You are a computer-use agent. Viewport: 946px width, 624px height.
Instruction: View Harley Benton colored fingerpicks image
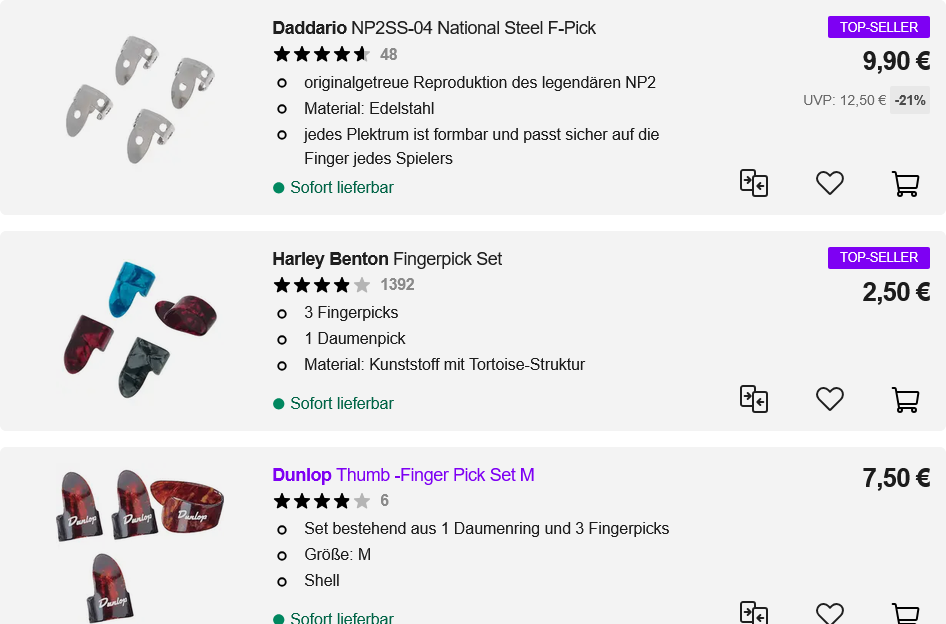[x=140, y=330]
